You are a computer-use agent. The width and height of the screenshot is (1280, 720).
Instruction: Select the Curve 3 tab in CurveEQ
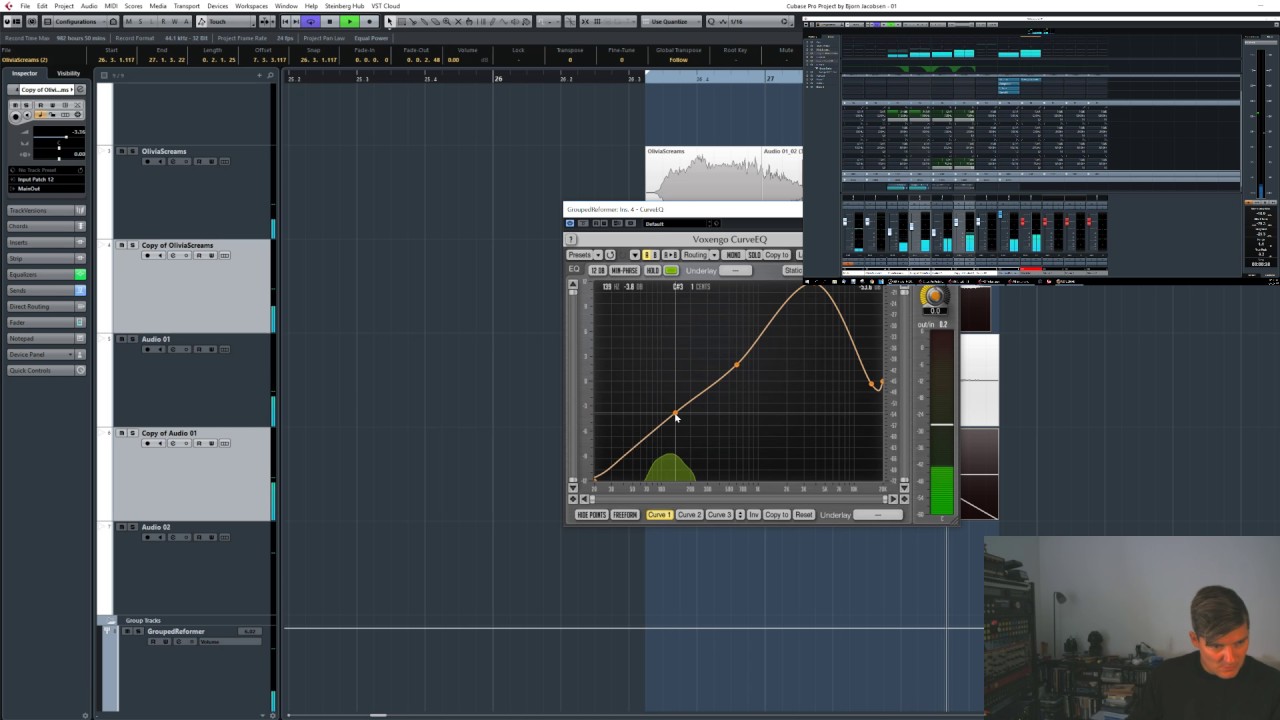pyautogui.click(x=719, y=515)
